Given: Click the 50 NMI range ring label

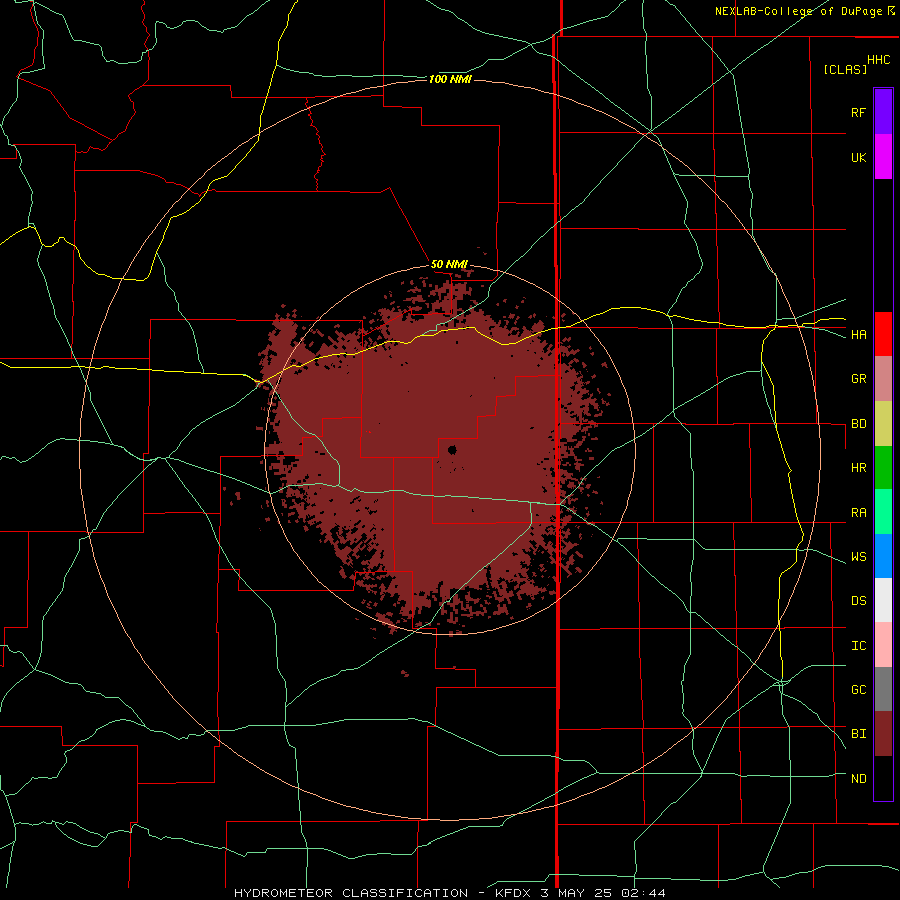Looking at the screenshot, I should 449,264.
